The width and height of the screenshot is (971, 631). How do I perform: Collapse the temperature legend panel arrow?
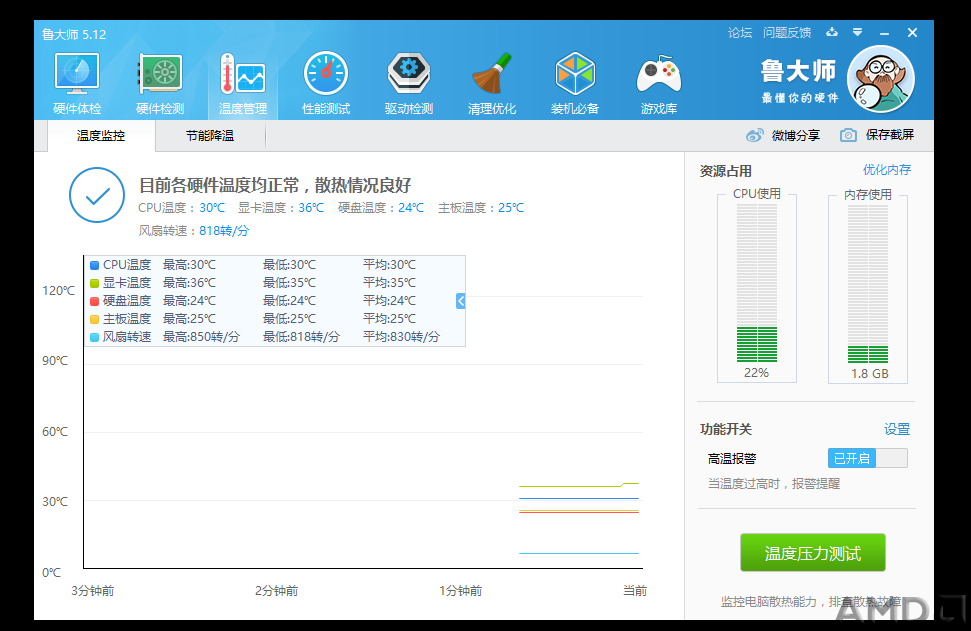click(460, 301)
